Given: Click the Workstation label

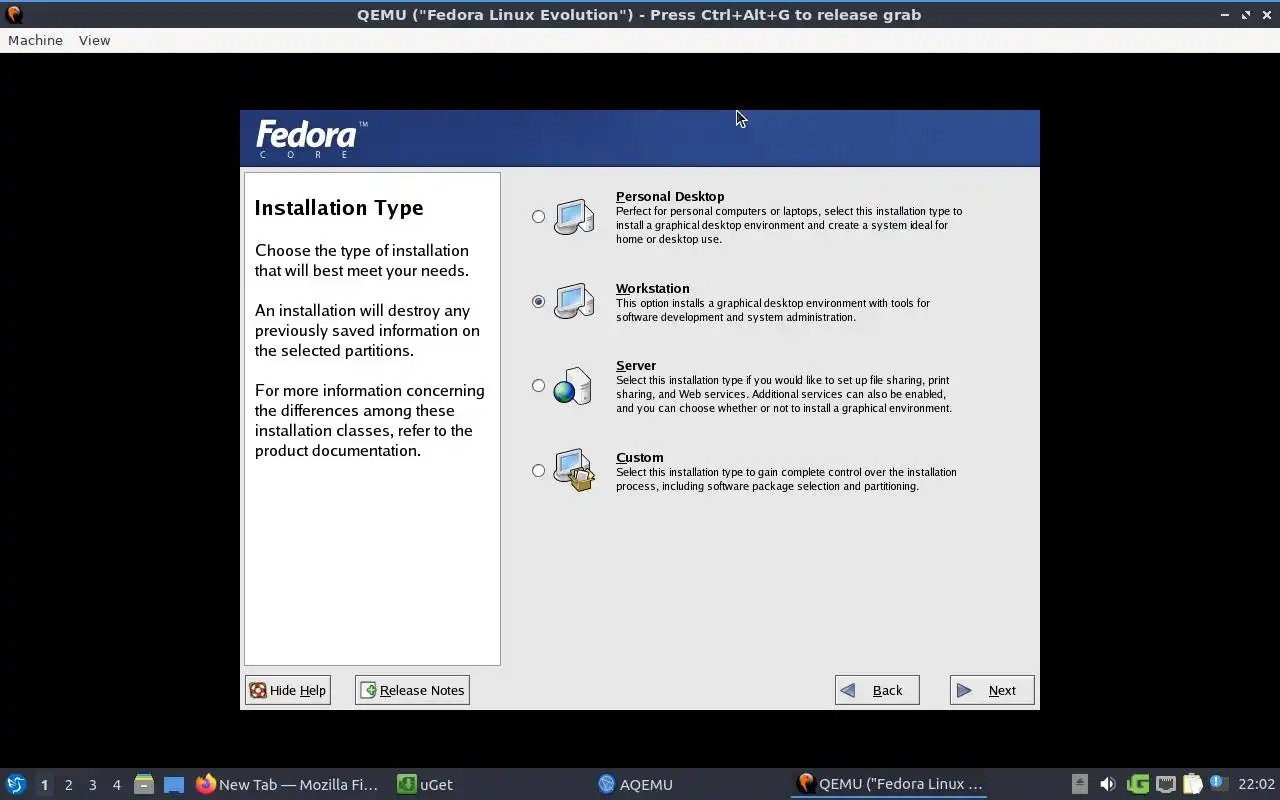Looking at the screenshot, I should pyautogui.click(x=652, y=288).
